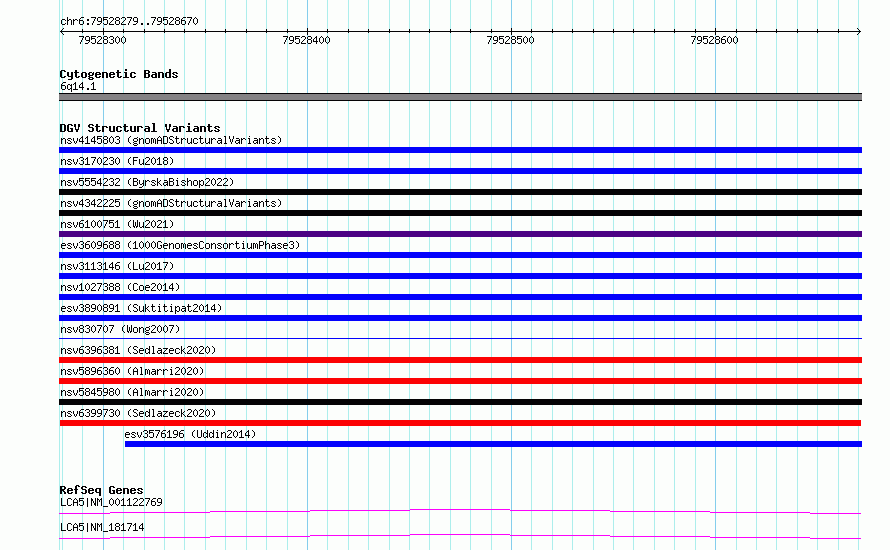Click ruler position 79528500
The width and height of the screenshot is (890, 550).
point(511,40)
